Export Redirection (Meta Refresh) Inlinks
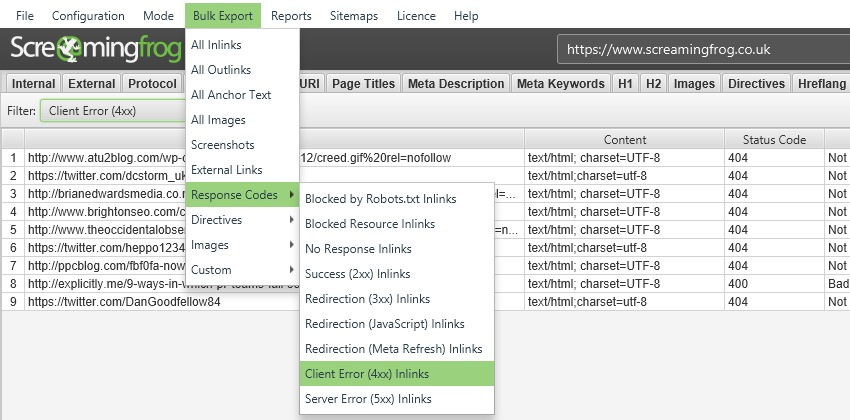Image resolution: width=850 pixels, height=420 pixels. (397, 348)
